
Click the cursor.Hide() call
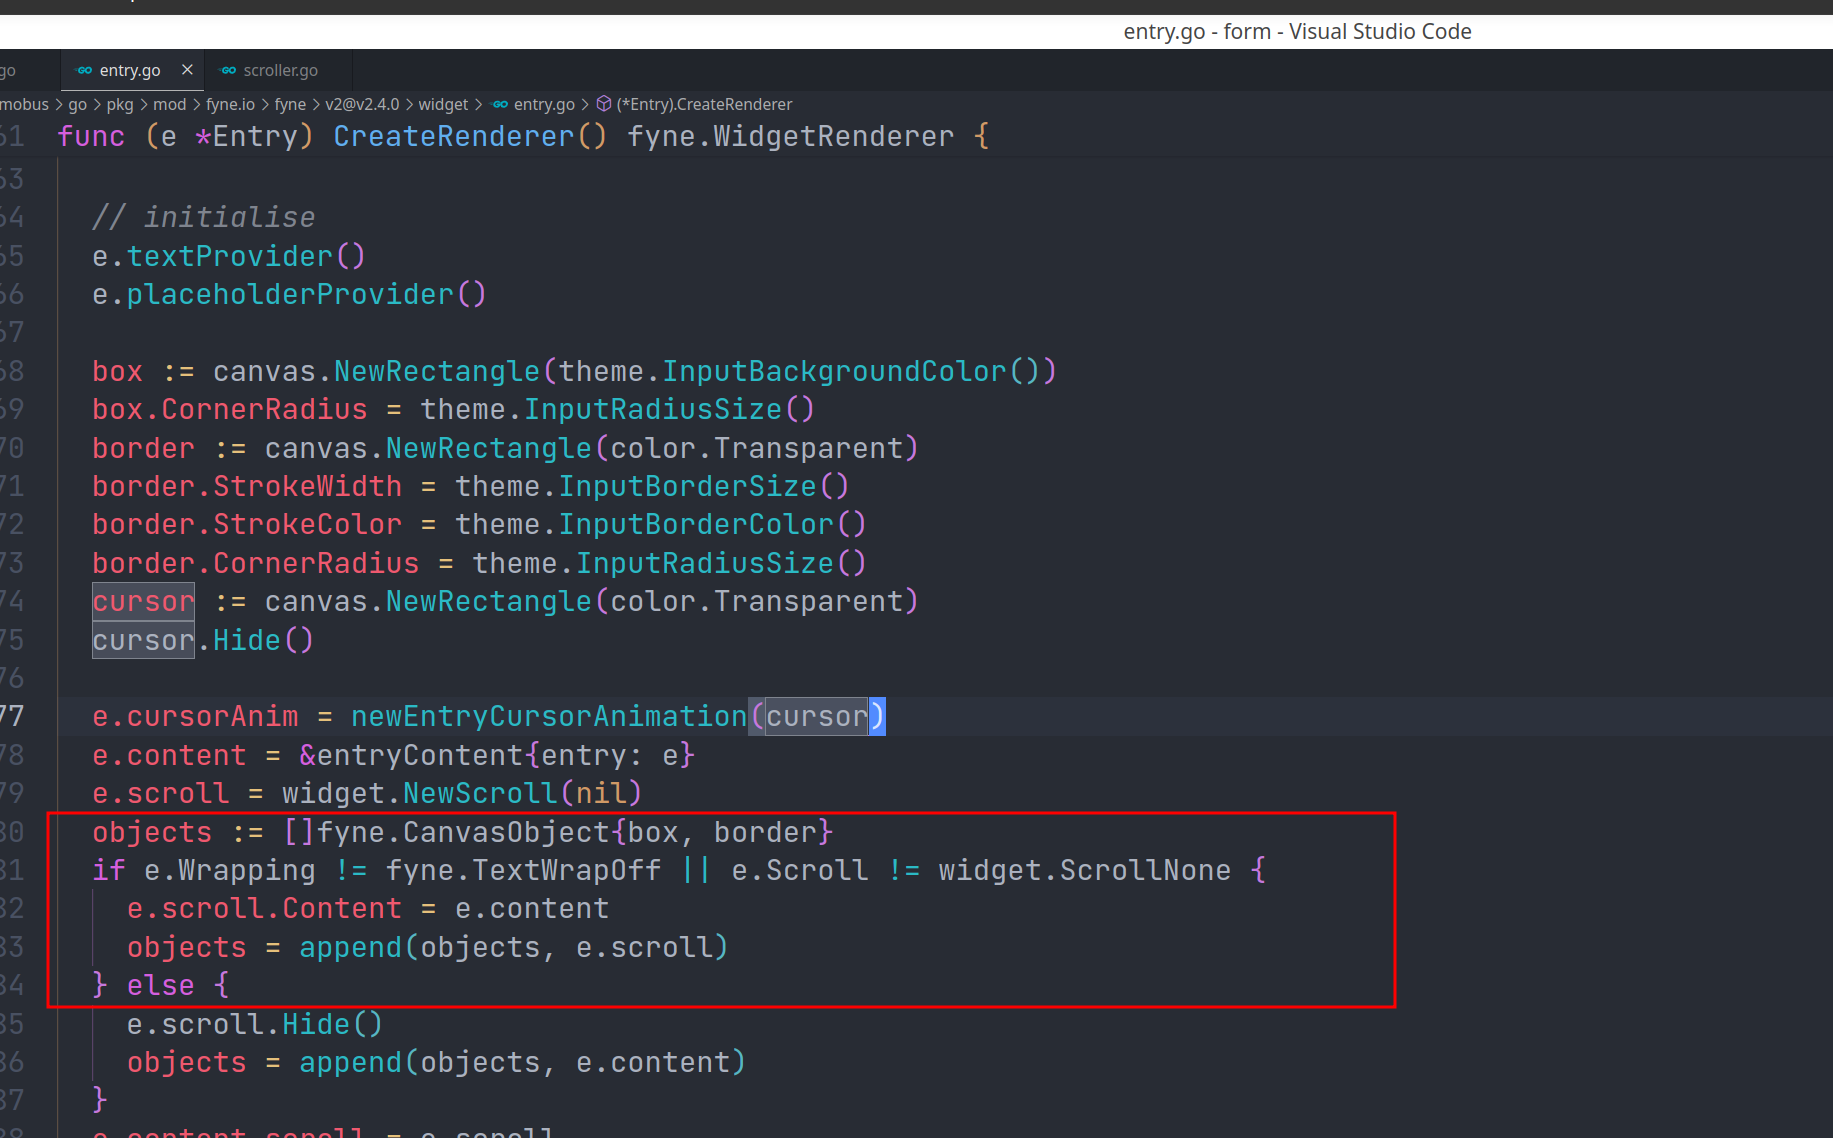(x=203, y=640)
